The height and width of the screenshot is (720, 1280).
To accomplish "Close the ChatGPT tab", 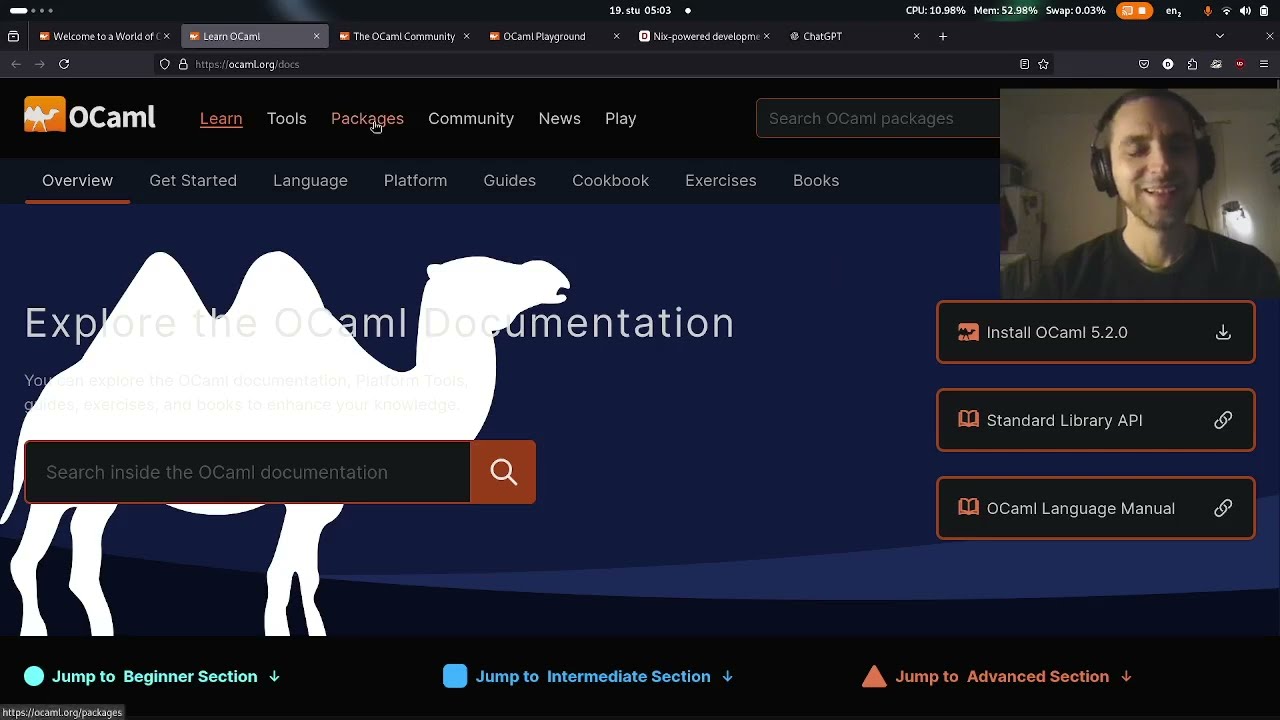I will tap(916, 36).
